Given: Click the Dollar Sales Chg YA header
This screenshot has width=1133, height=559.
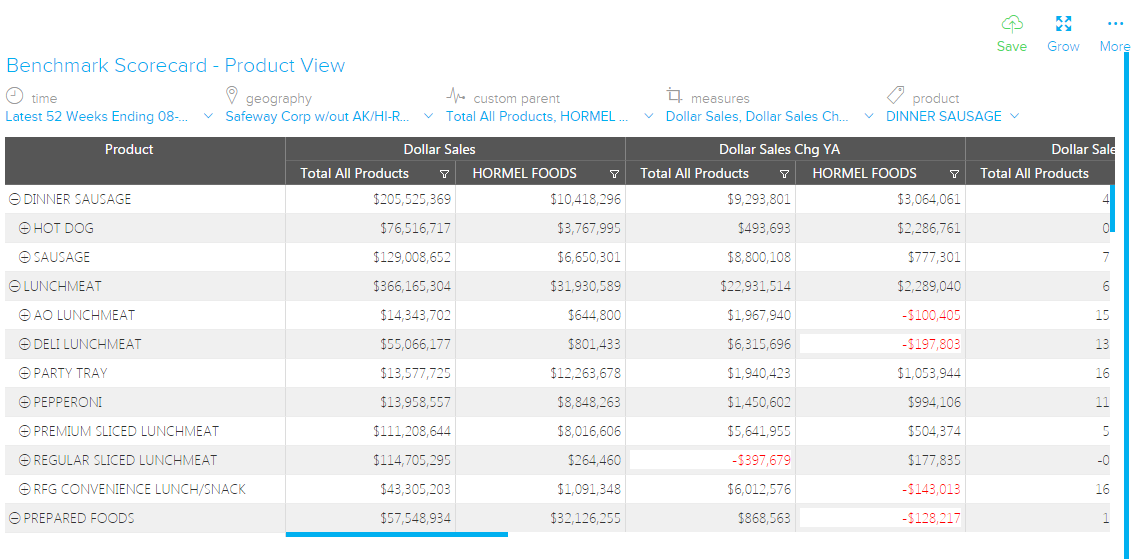Looking at the screenshot, I should coord(779,149).
